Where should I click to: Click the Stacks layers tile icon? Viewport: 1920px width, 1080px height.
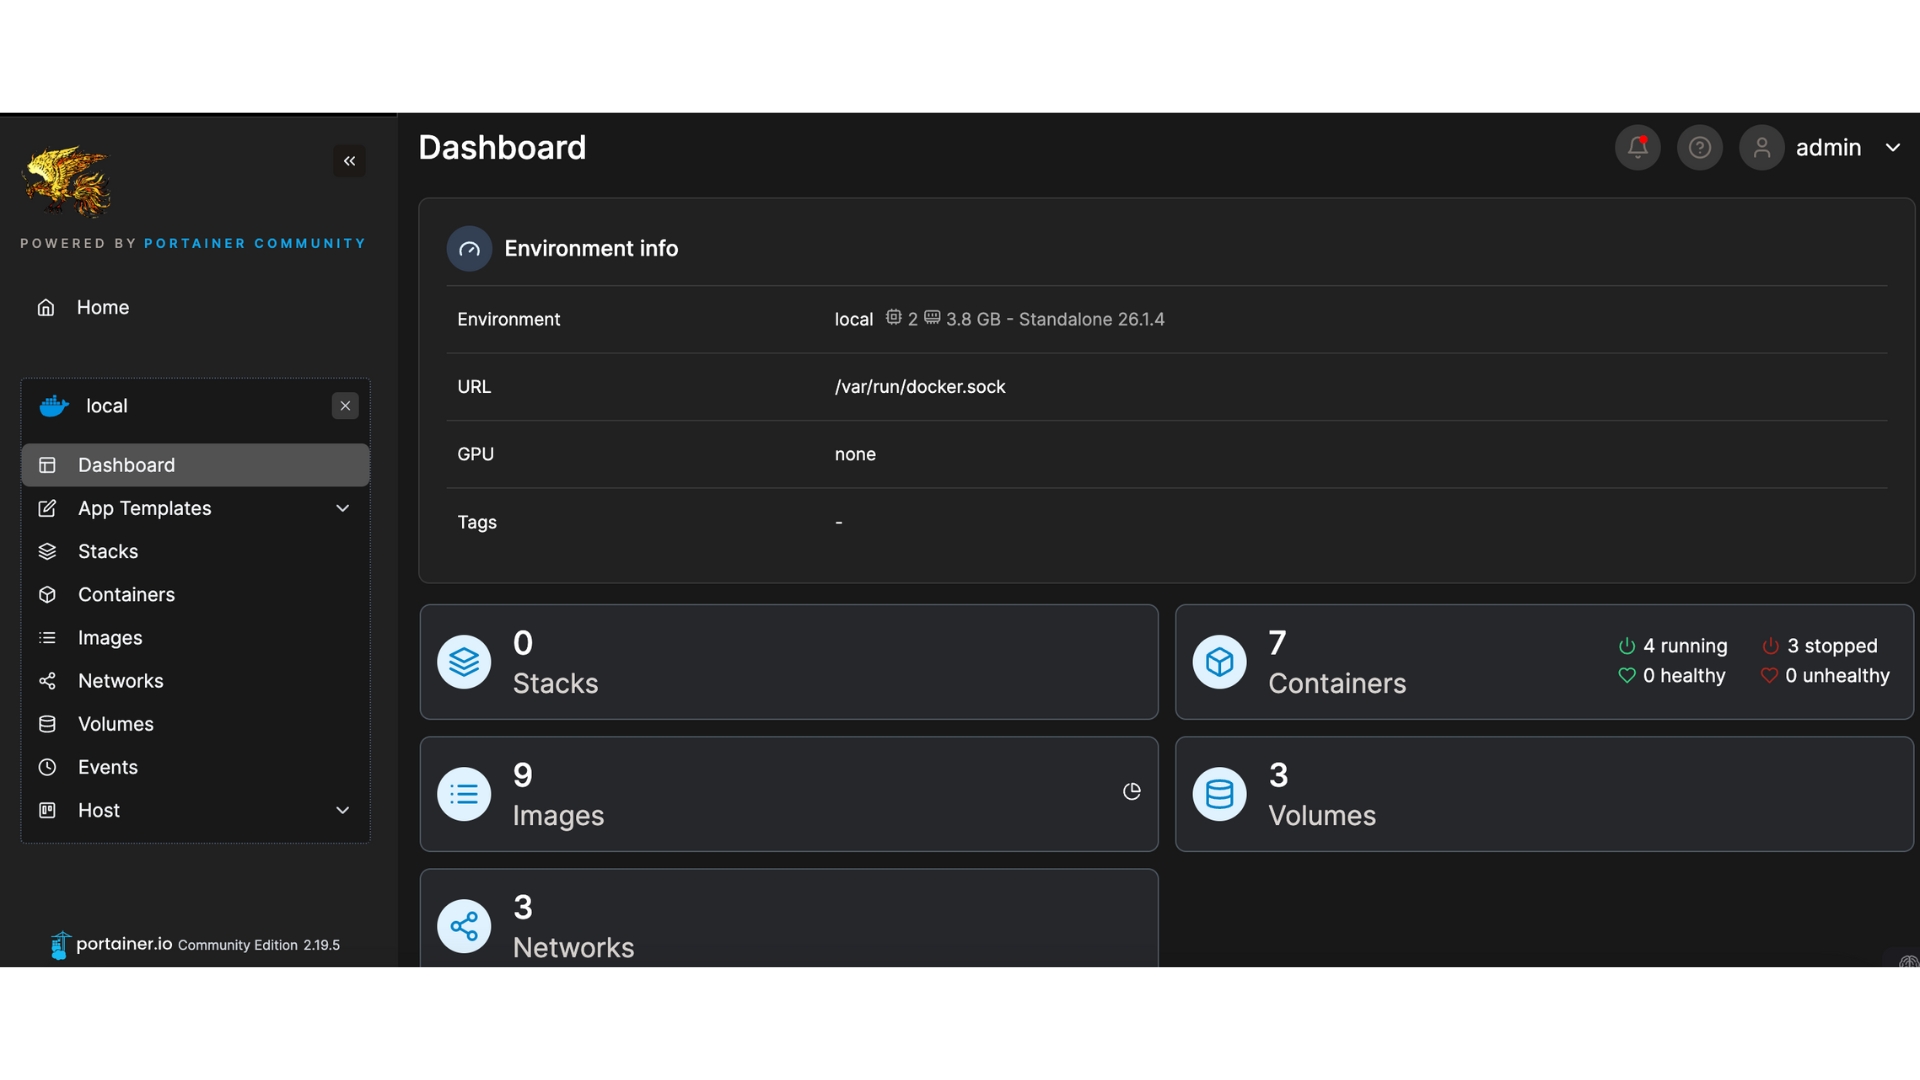click(464, 662)
